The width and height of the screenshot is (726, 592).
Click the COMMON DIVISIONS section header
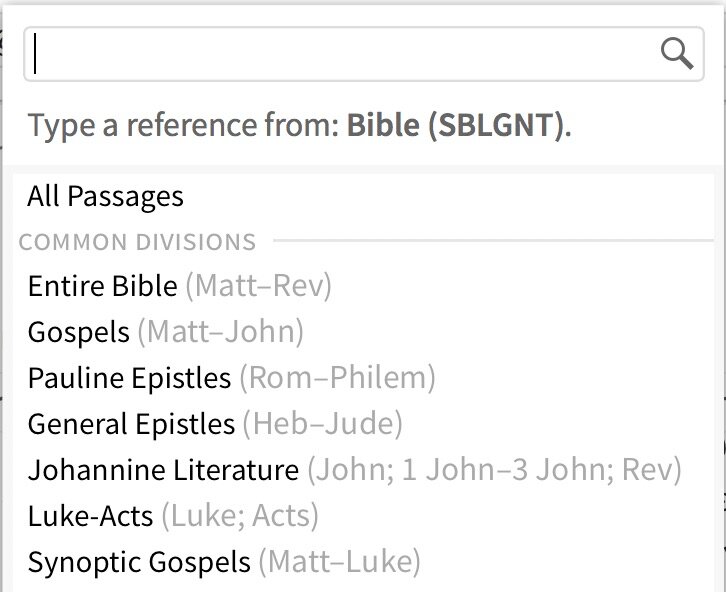138,242
